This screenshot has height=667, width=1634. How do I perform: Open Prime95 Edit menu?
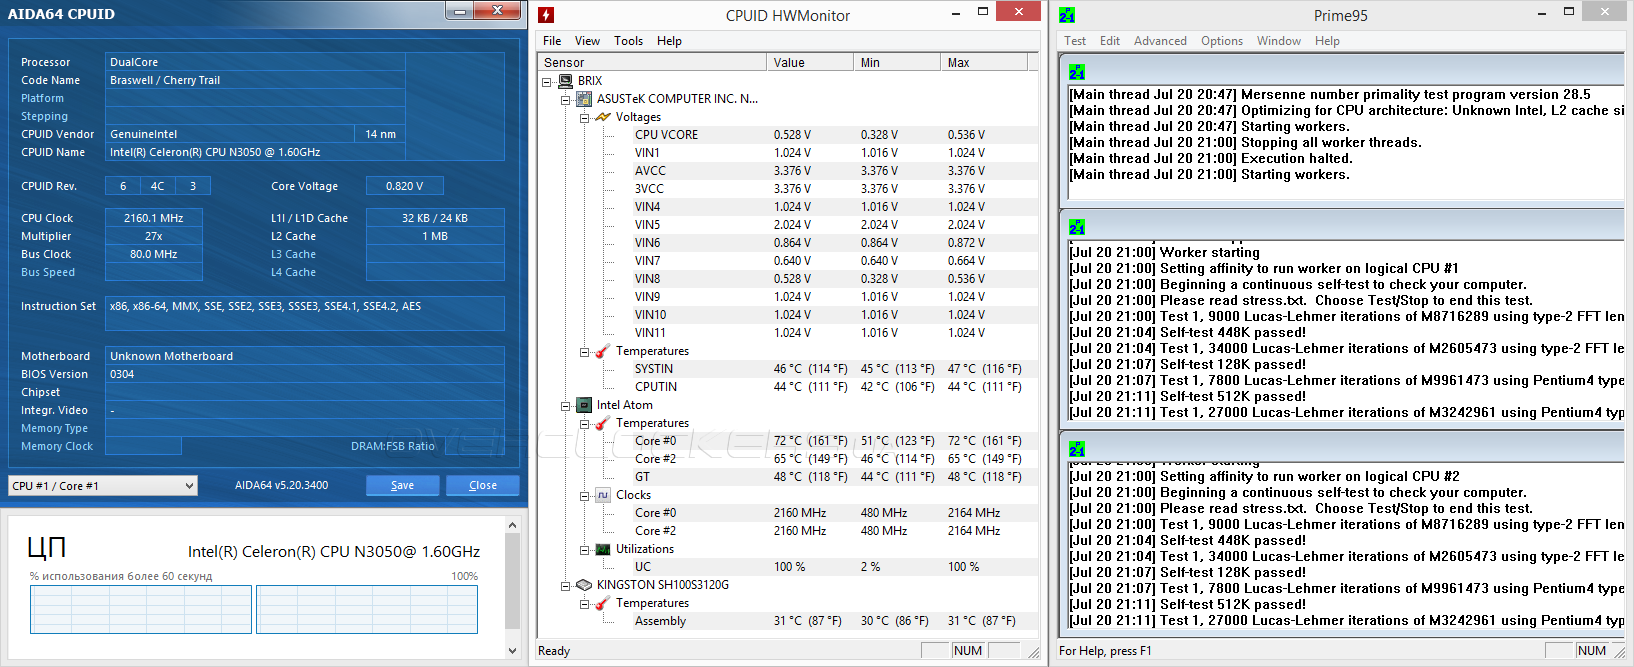(1110, 41)
